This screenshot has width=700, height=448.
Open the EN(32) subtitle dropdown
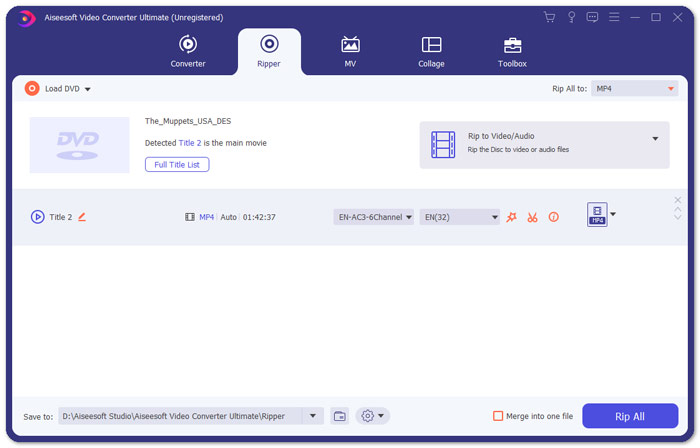point(459,217)
